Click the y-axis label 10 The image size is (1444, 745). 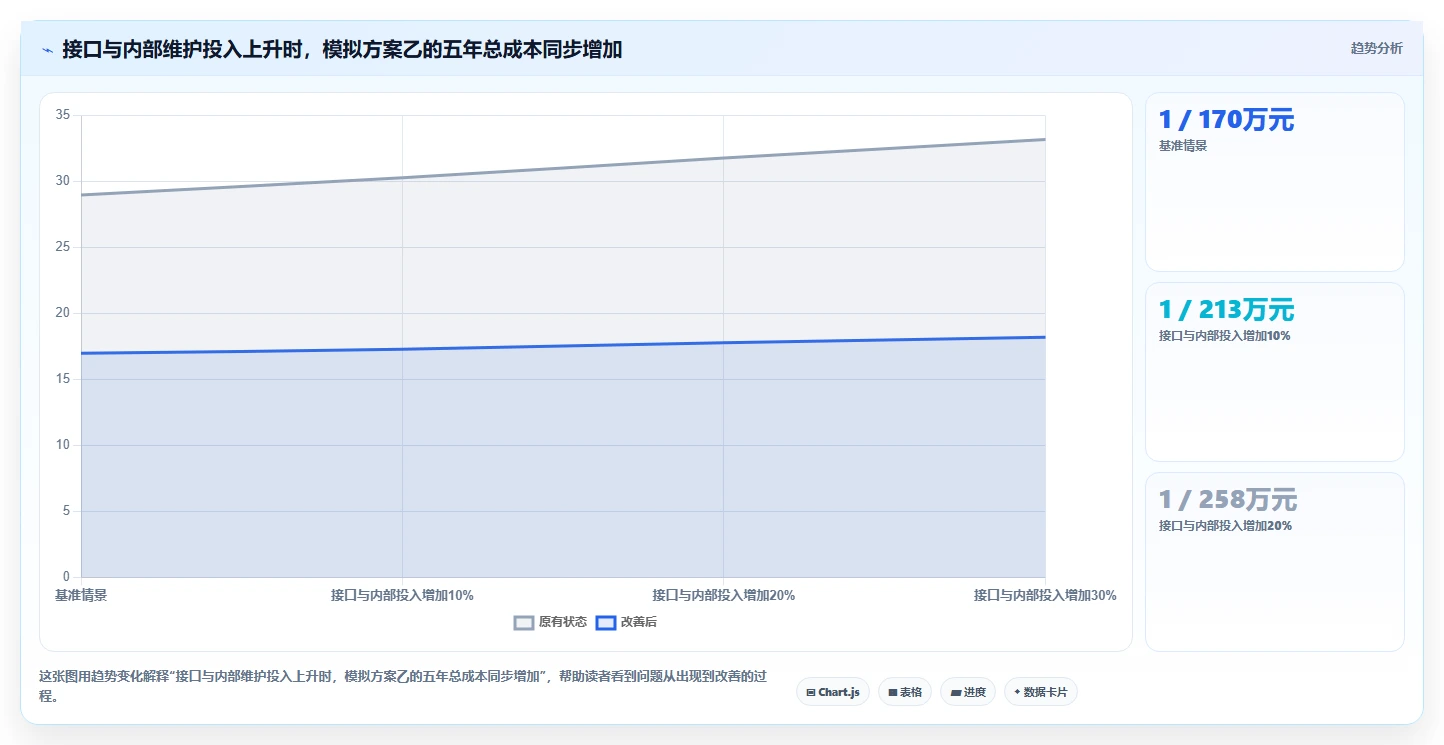click(63, 445)
